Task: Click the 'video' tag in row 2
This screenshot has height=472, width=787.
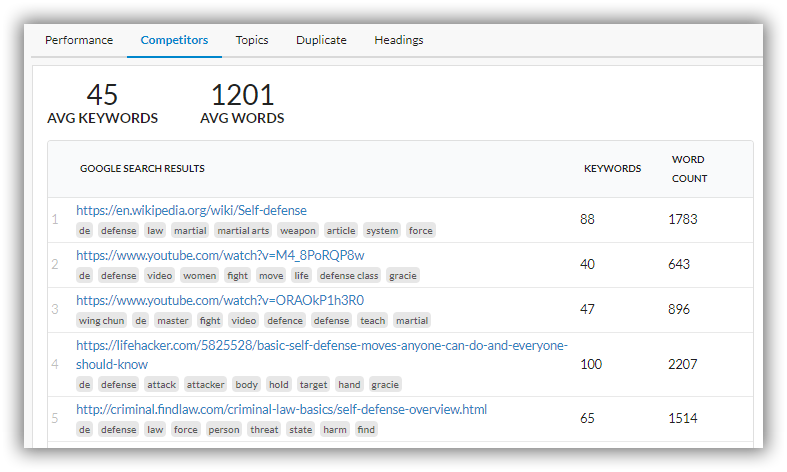Action: [x=160, y=276]
